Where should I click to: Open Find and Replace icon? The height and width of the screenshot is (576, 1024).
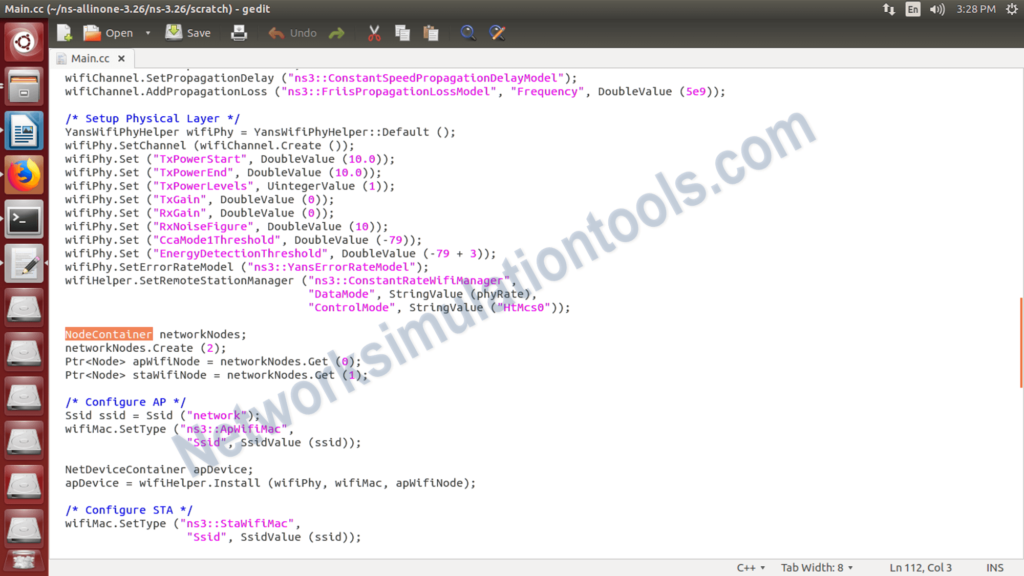click(x=497, y=32)
